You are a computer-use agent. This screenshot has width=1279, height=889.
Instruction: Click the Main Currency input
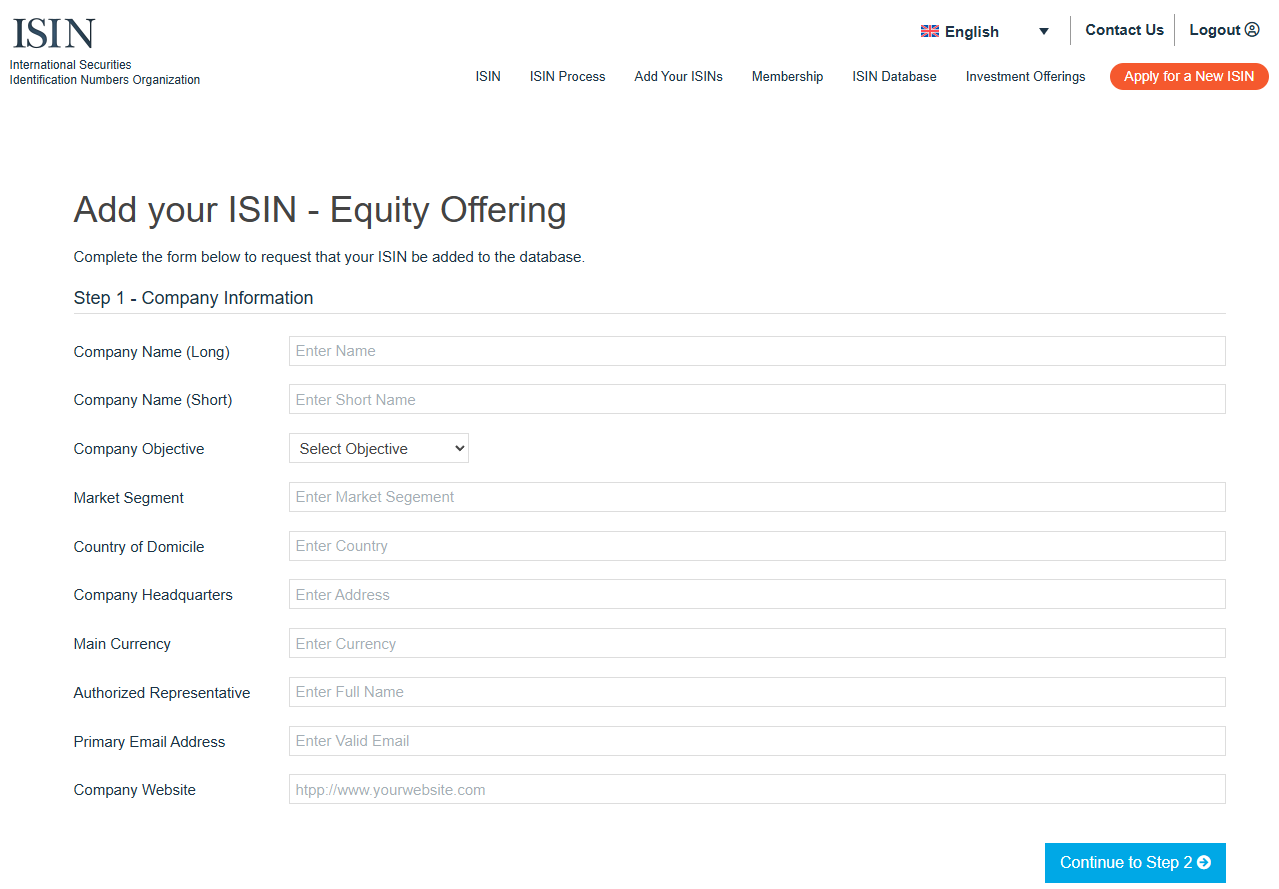(757, 643)
